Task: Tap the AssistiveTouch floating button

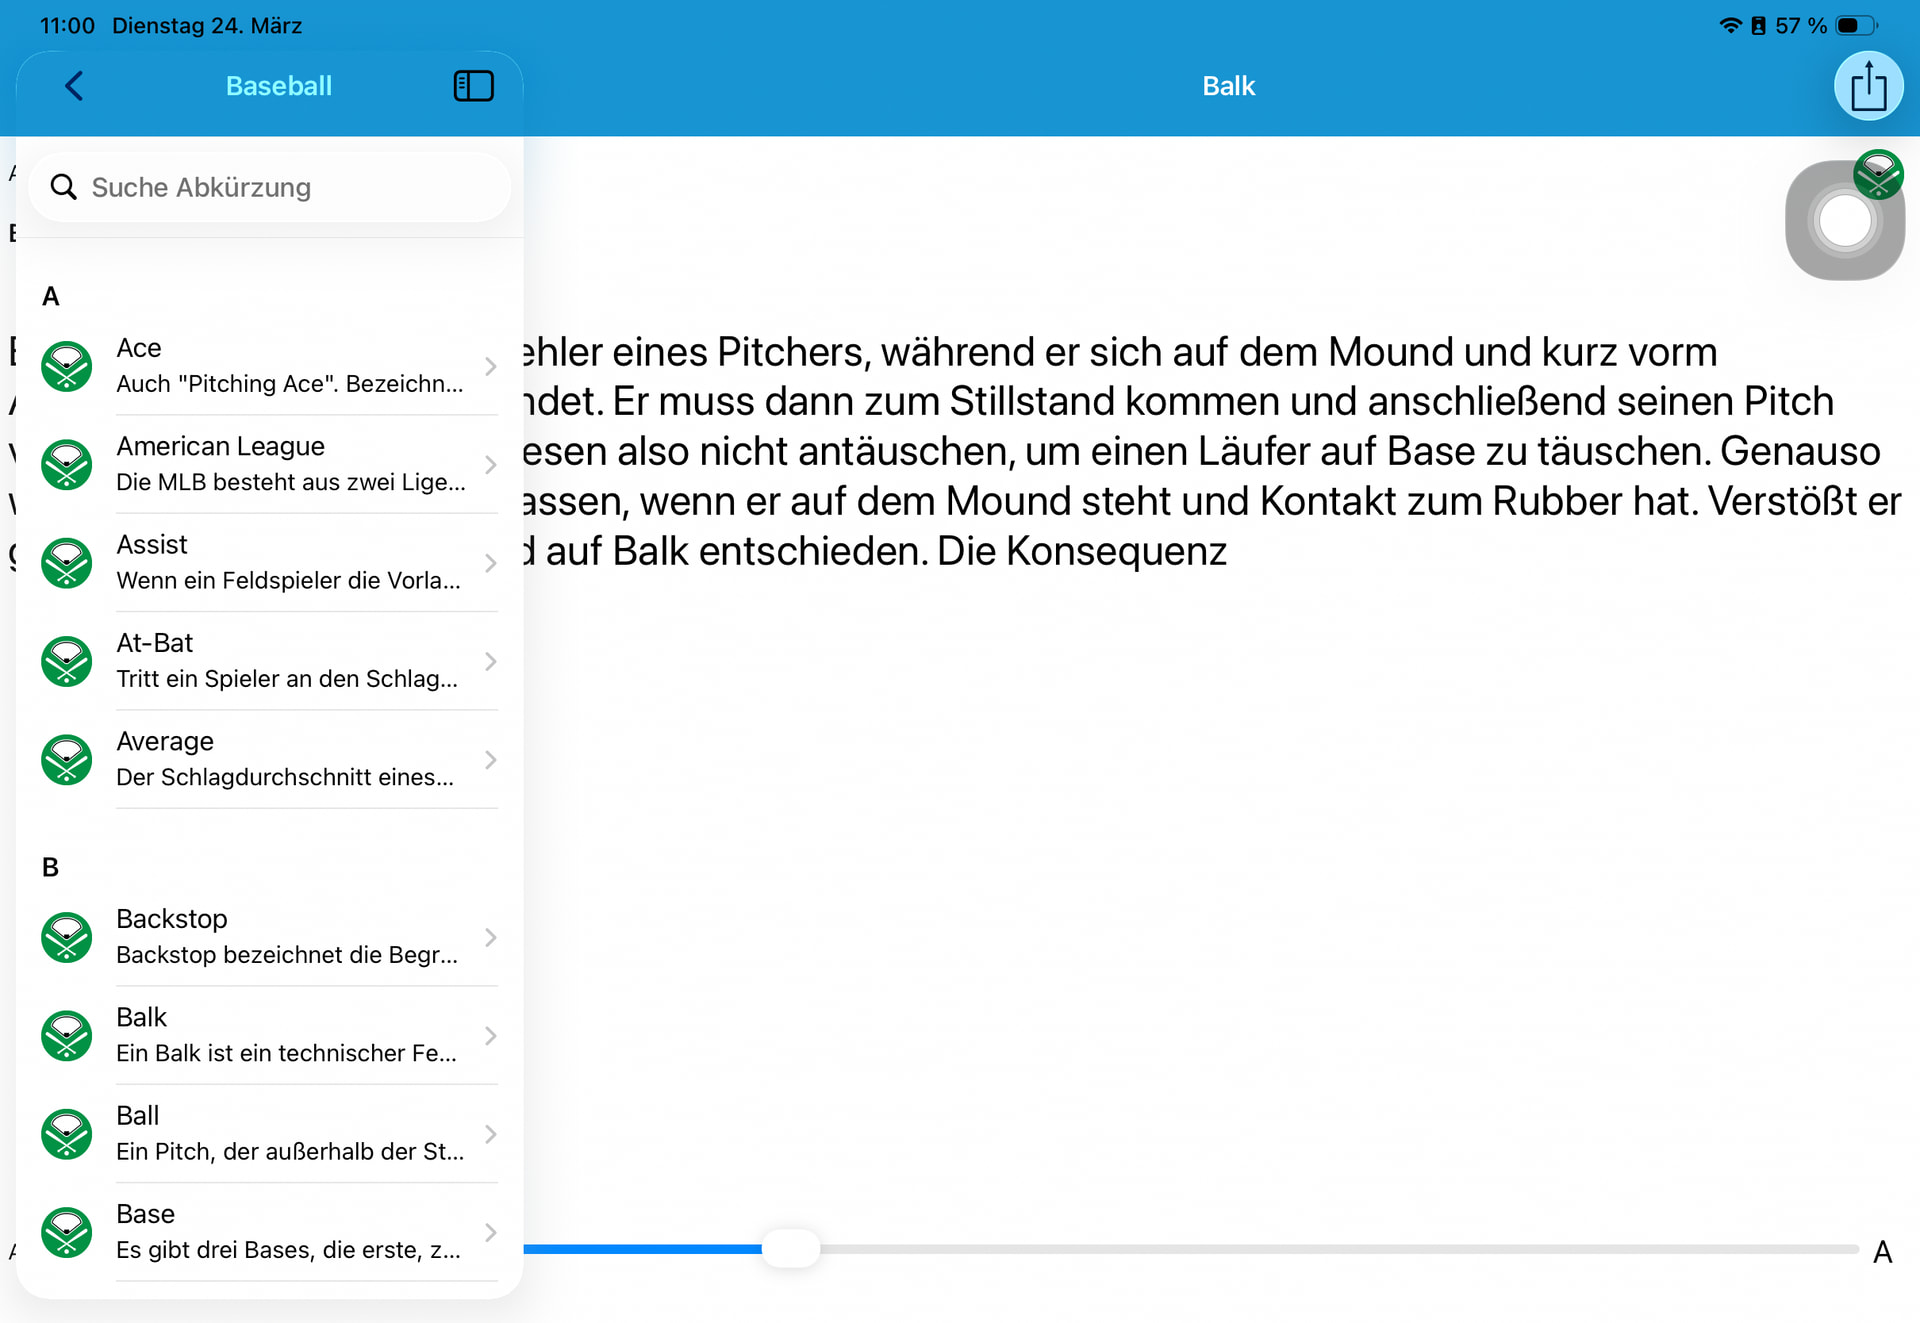Action: pyautogui.click(x=1843, y=221)
